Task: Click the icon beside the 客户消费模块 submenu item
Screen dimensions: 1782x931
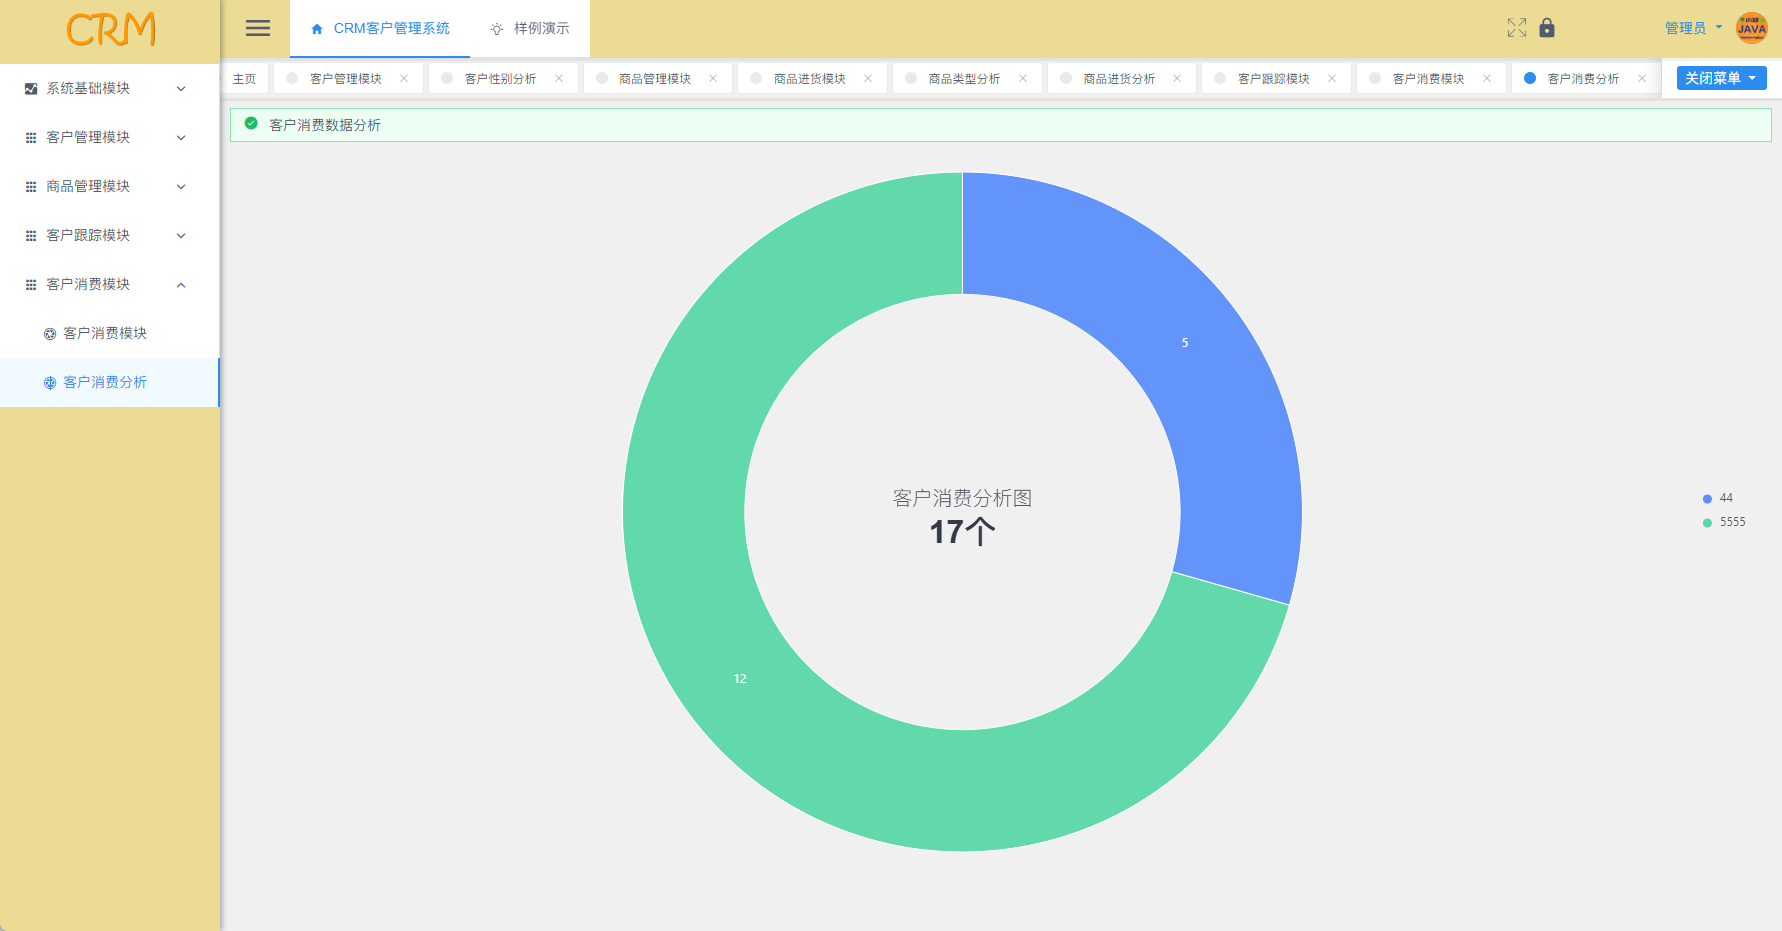Action: click(50, 334)
